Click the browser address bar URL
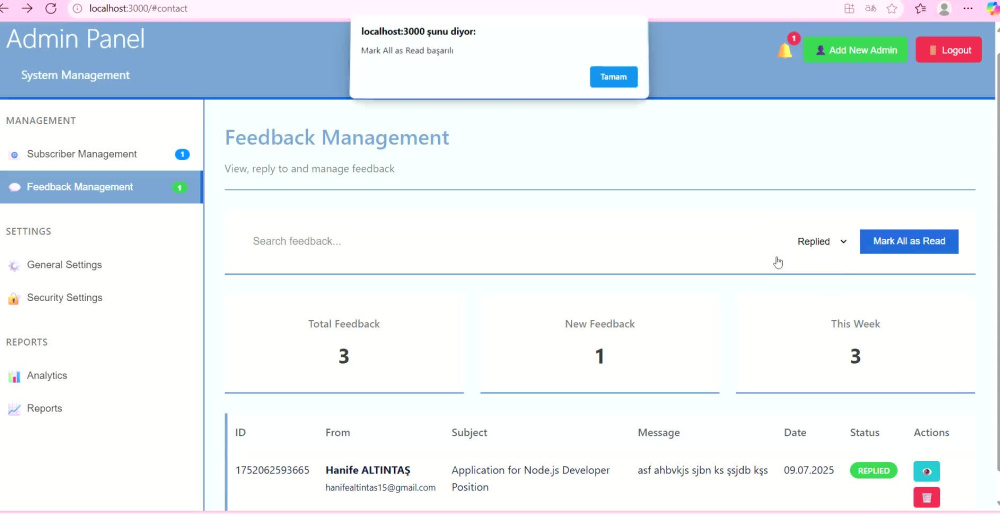The image size is (1000, 514). 138,9
